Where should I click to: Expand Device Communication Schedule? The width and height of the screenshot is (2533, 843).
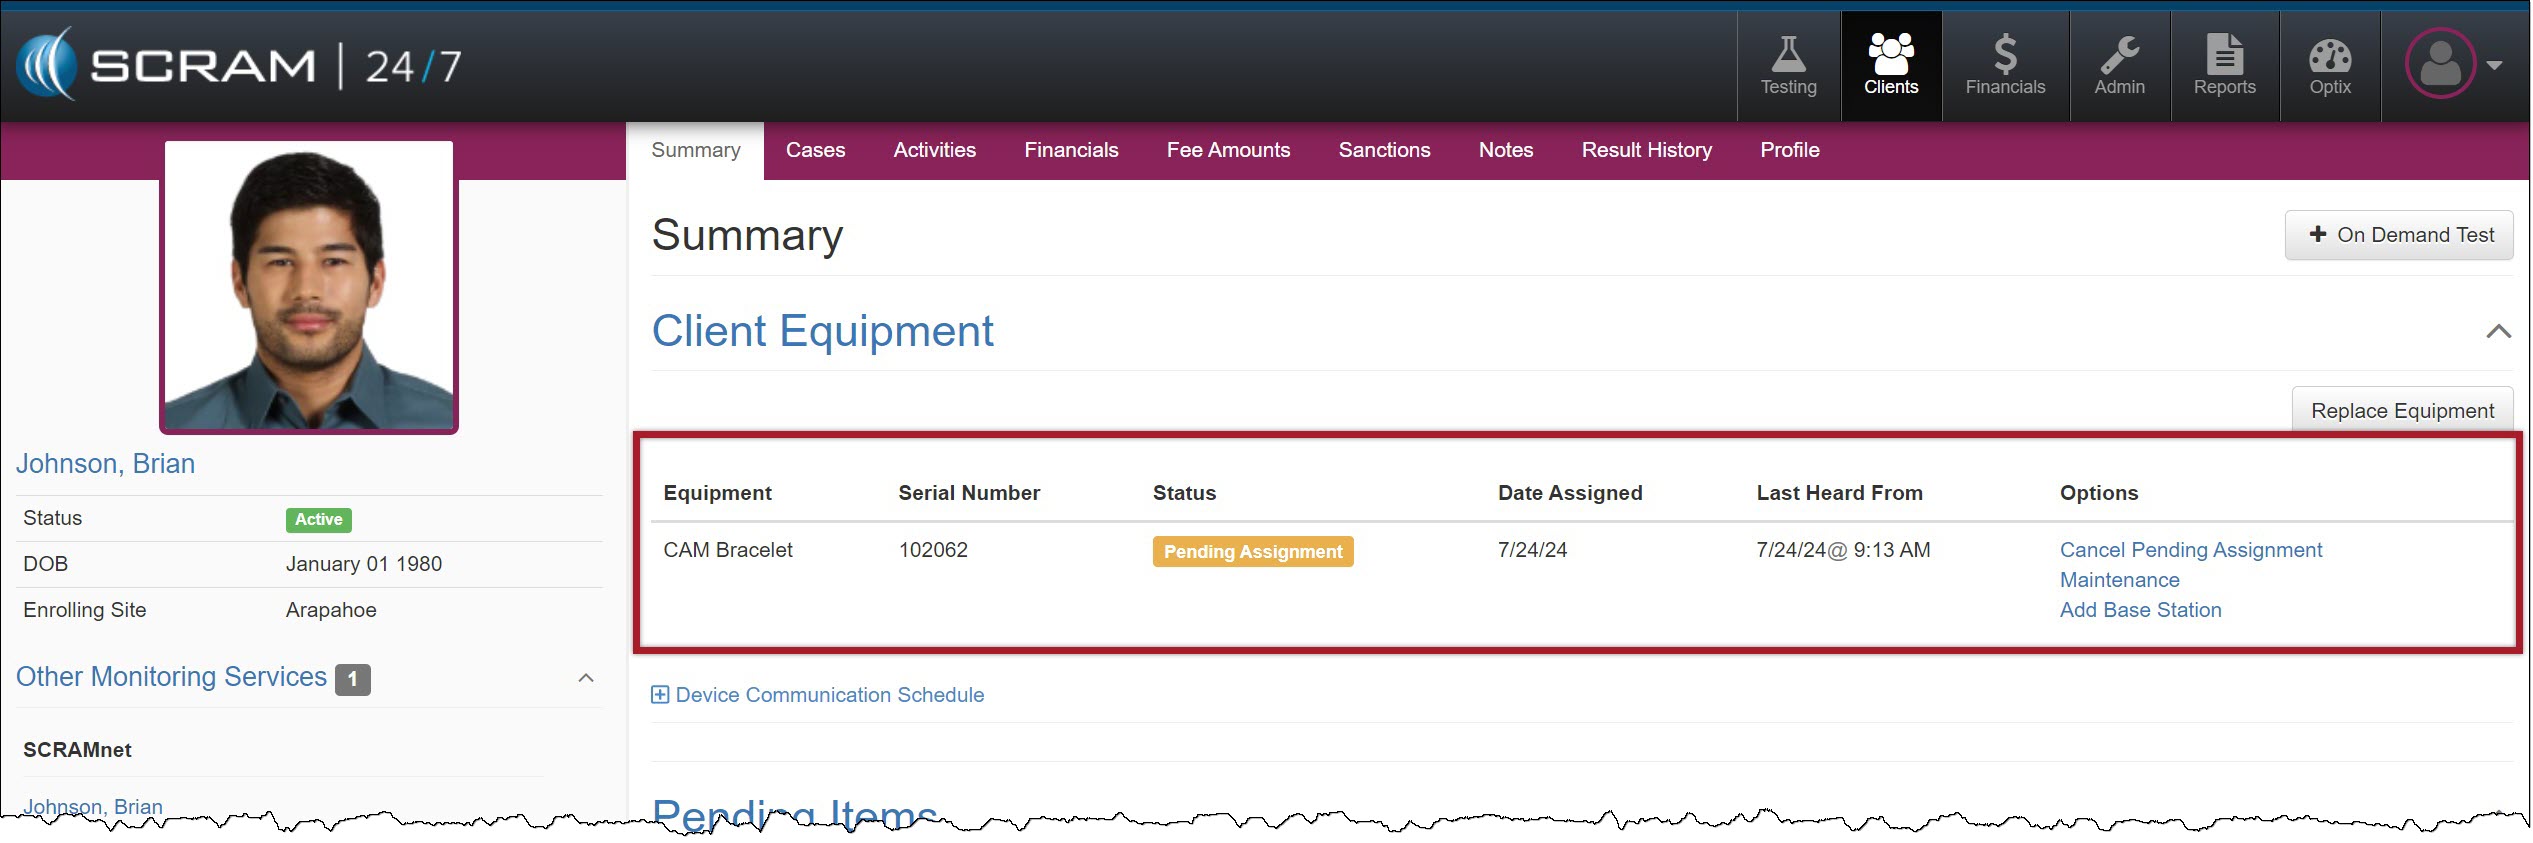660,695
